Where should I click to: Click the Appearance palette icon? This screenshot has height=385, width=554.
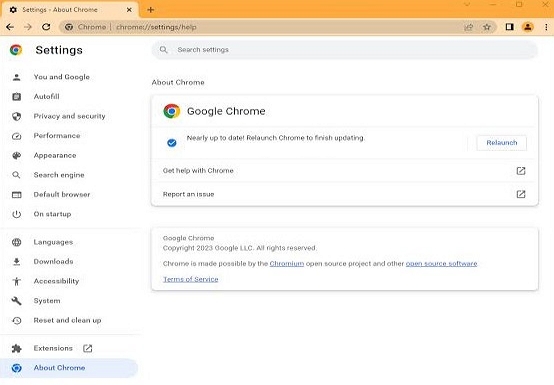(17, 155)
